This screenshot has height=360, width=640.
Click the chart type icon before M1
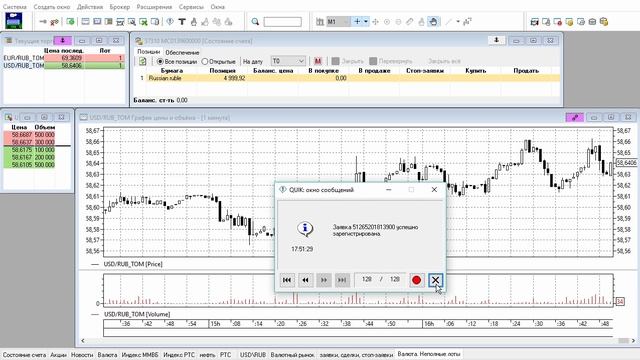[320, 22]
